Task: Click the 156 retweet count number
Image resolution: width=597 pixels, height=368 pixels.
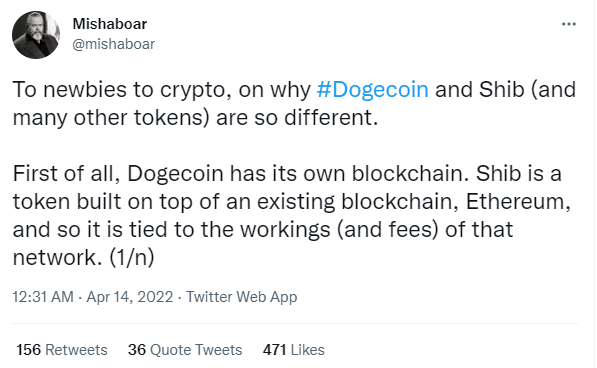Action: coord(29,350)
